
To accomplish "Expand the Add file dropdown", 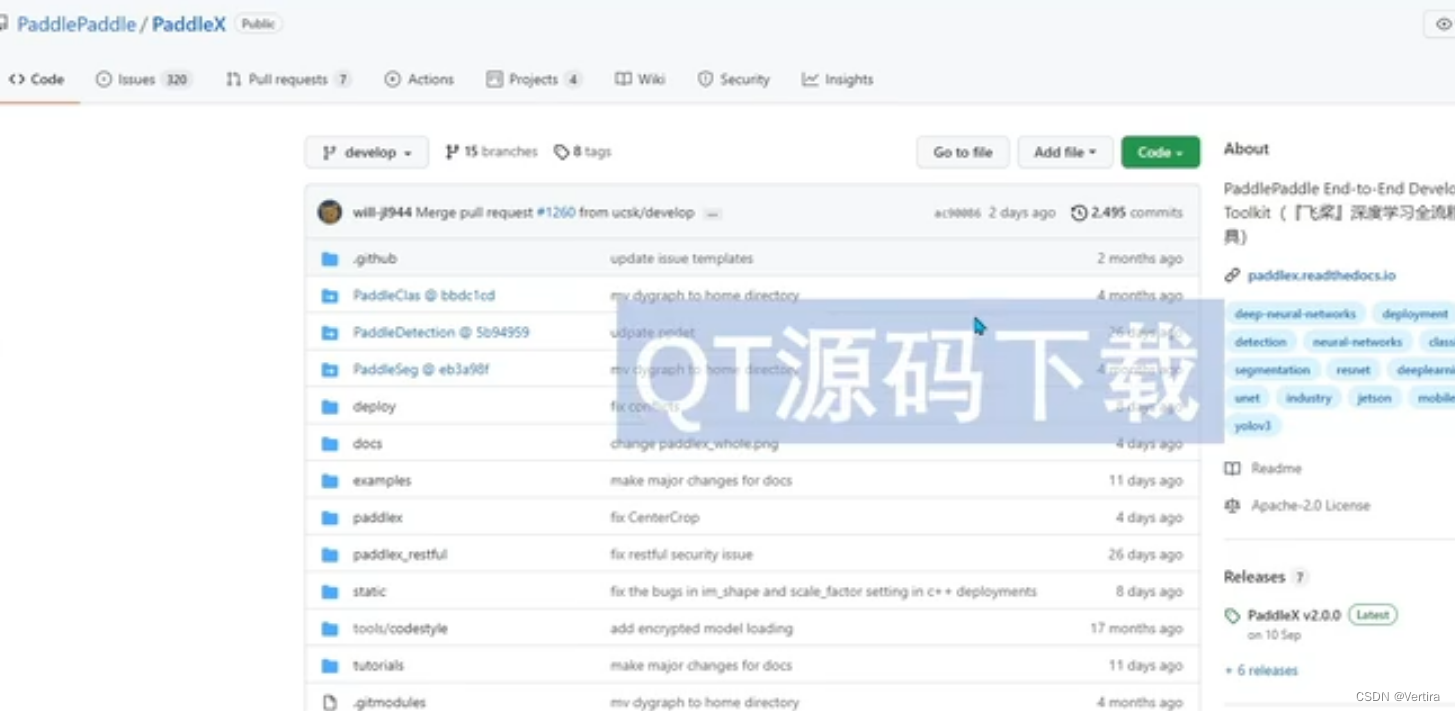I will [x=1065, y=152].
